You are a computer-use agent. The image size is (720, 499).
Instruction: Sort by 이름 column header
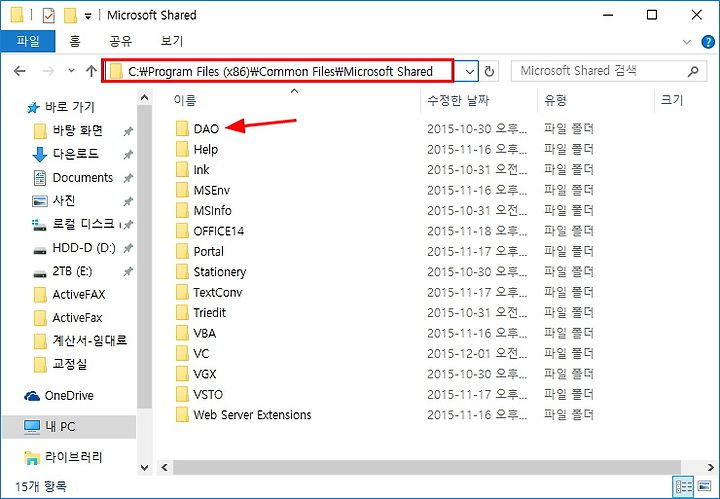185,100
